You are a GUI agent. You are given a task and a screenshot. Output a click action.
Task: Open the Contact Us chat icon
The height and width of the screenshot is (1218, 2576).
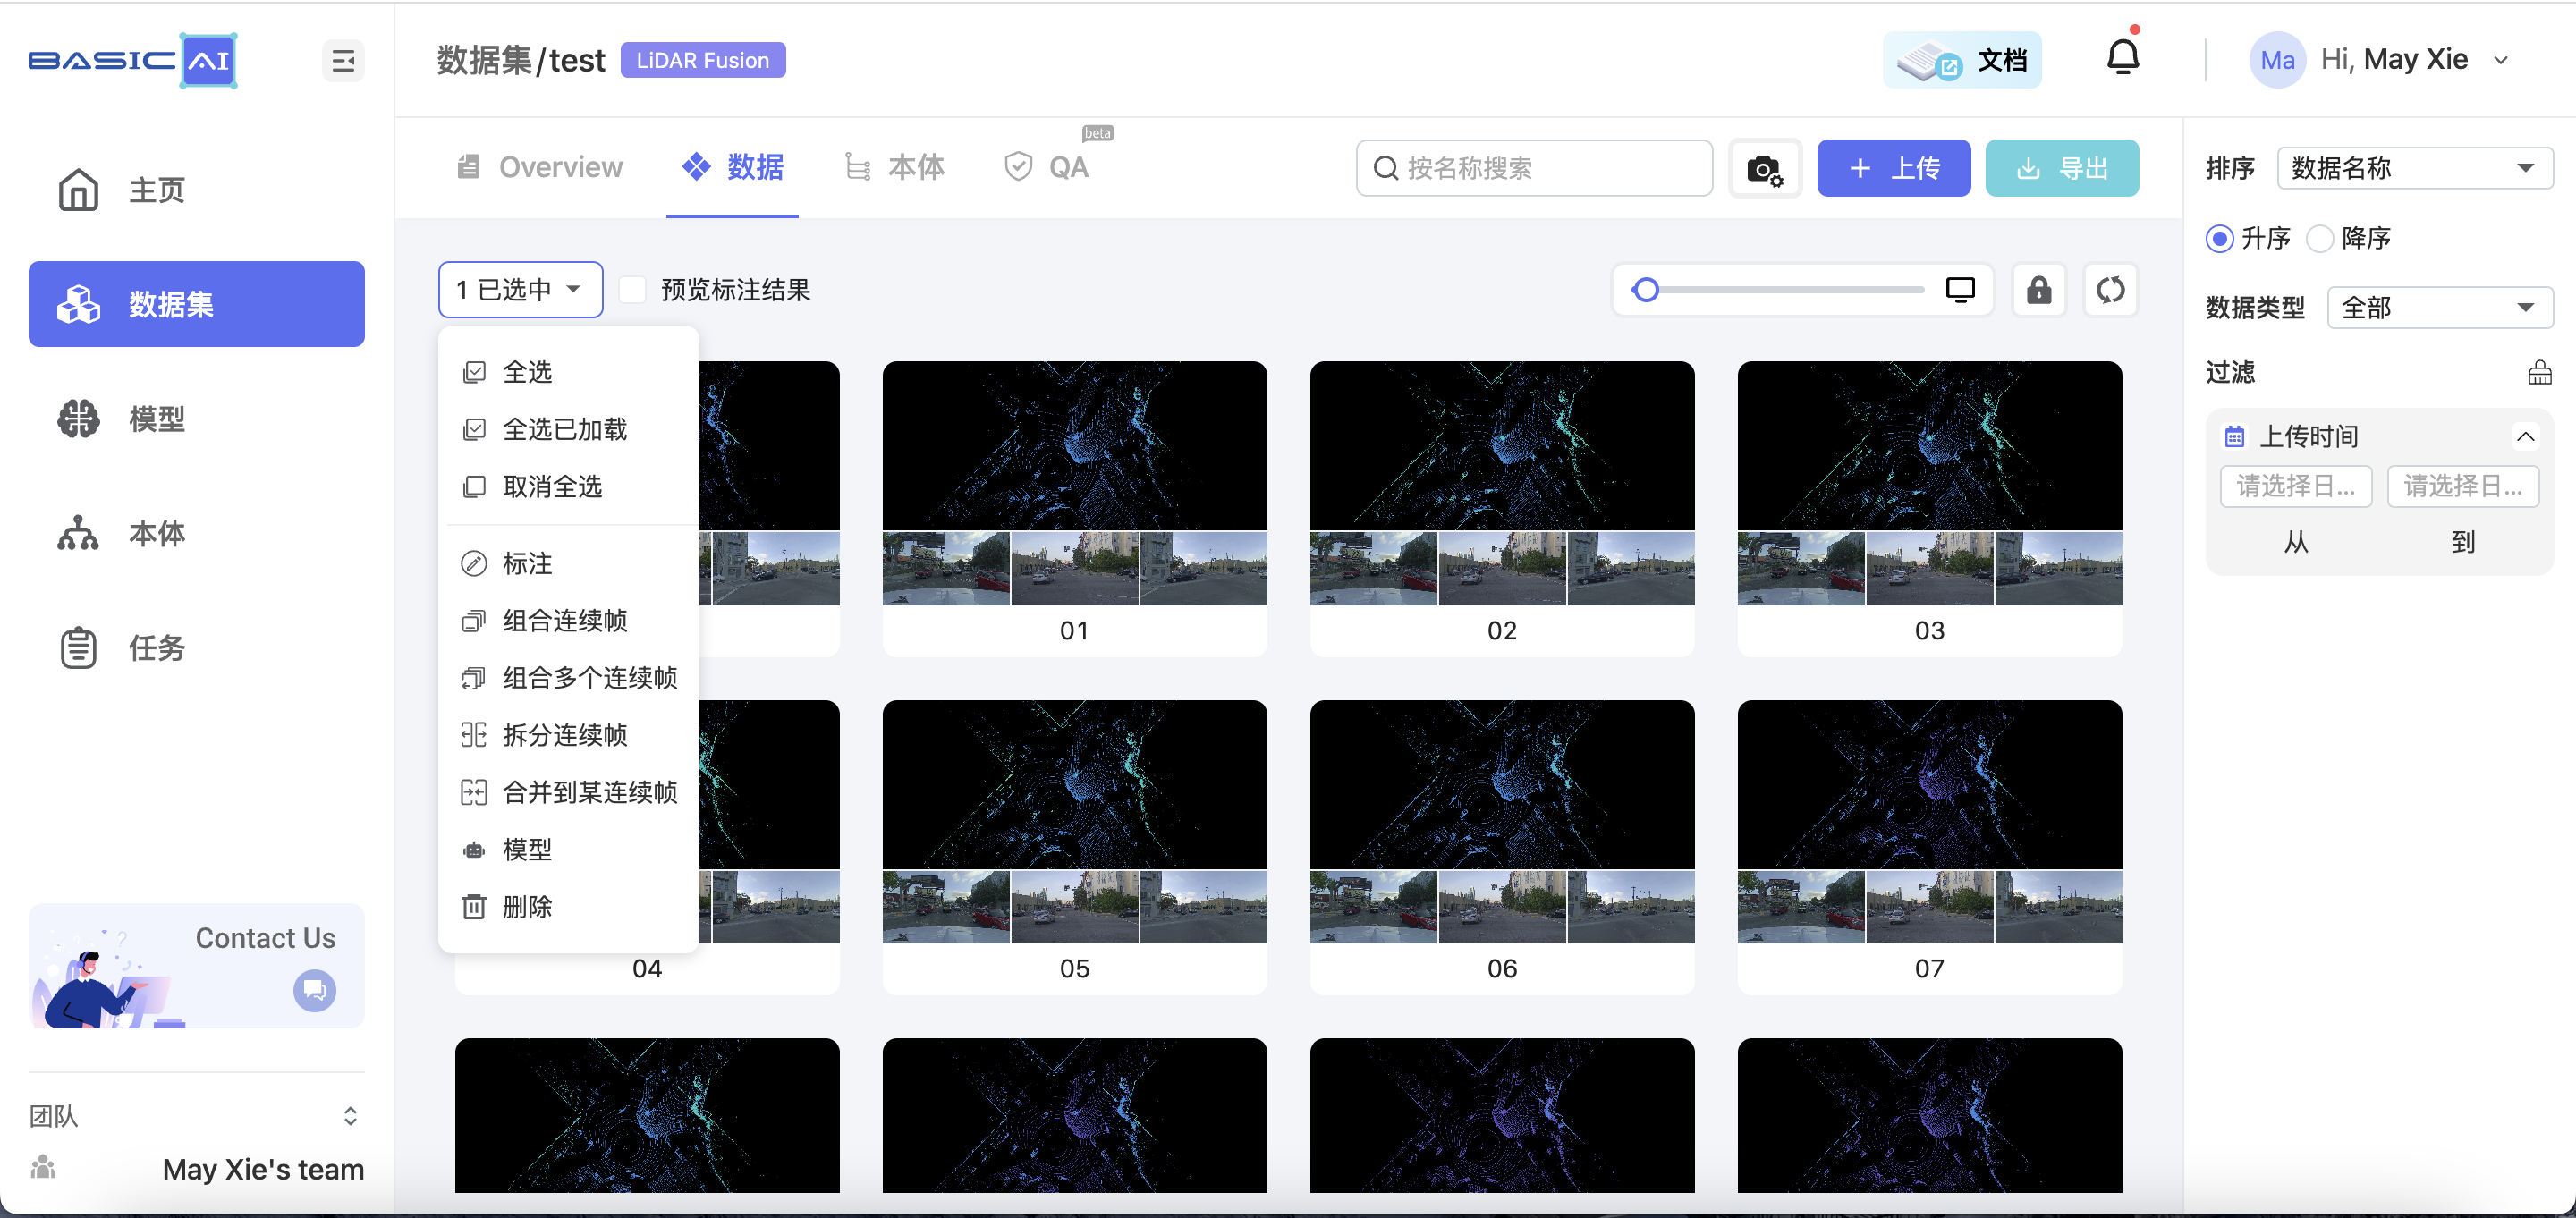tap(314, 990)
